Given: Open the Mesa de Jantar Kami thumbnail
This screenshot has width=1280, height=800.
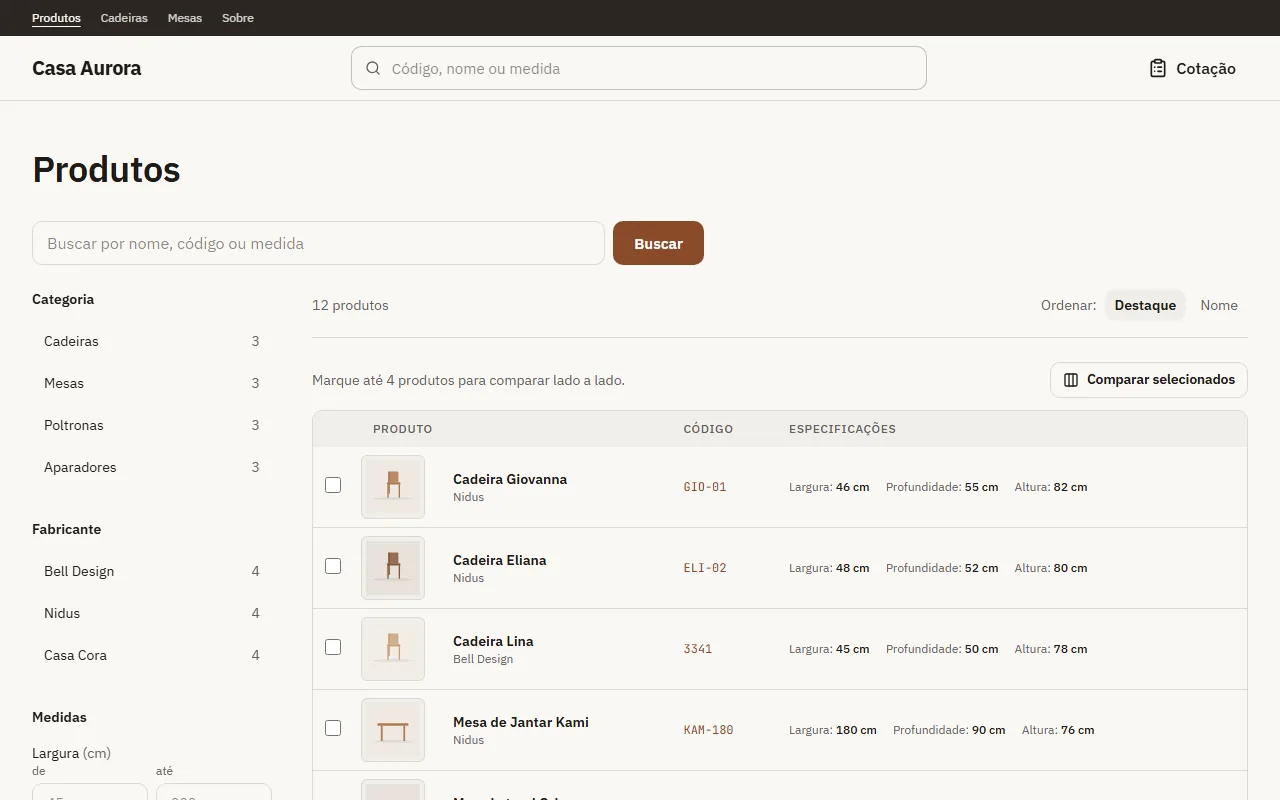Looking at the screenshot, I should [393, 730].
